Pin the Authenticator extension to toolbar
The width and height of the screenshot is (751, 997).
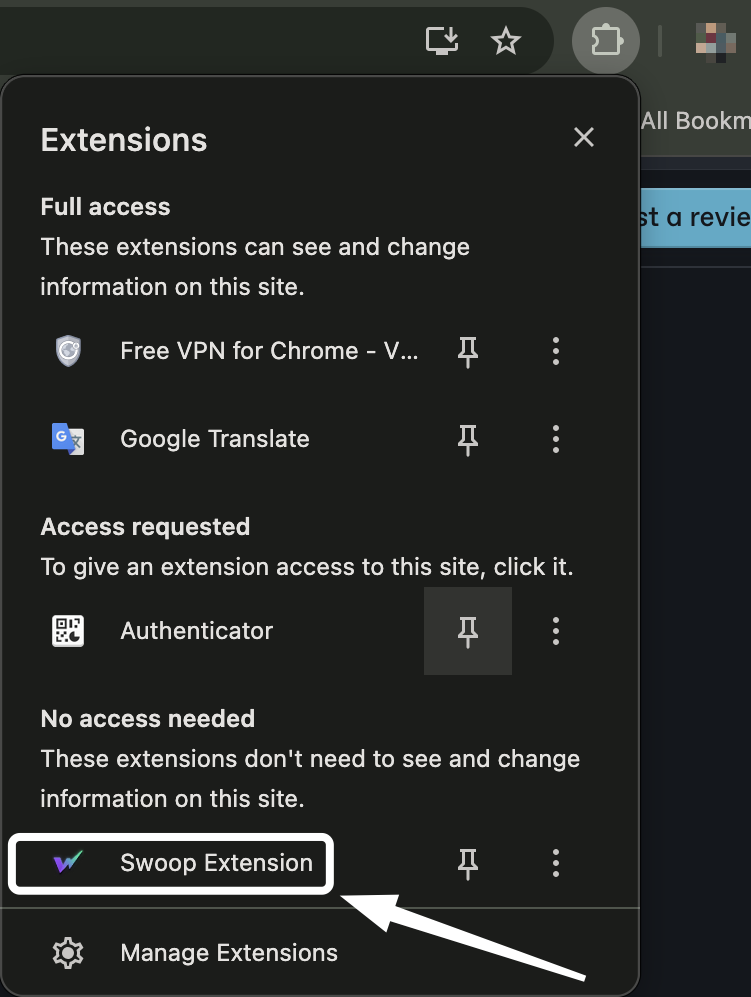tap(468, 631)
